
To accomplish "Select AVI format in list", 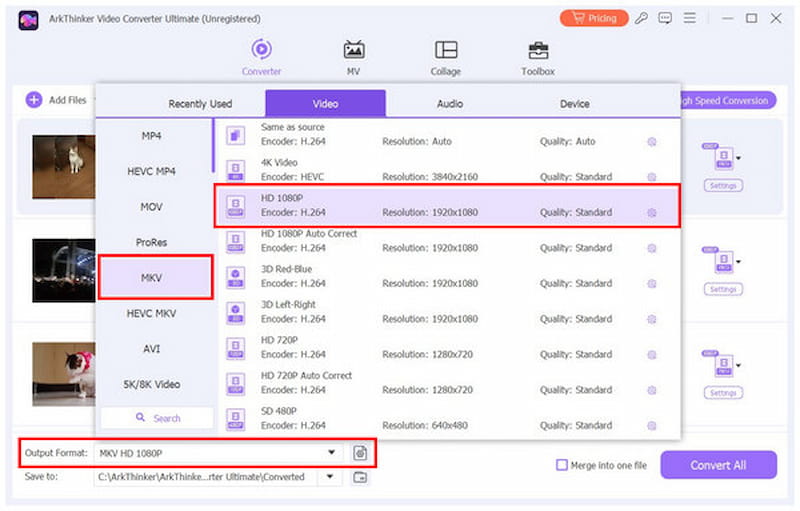I will (x=152, y=349).
